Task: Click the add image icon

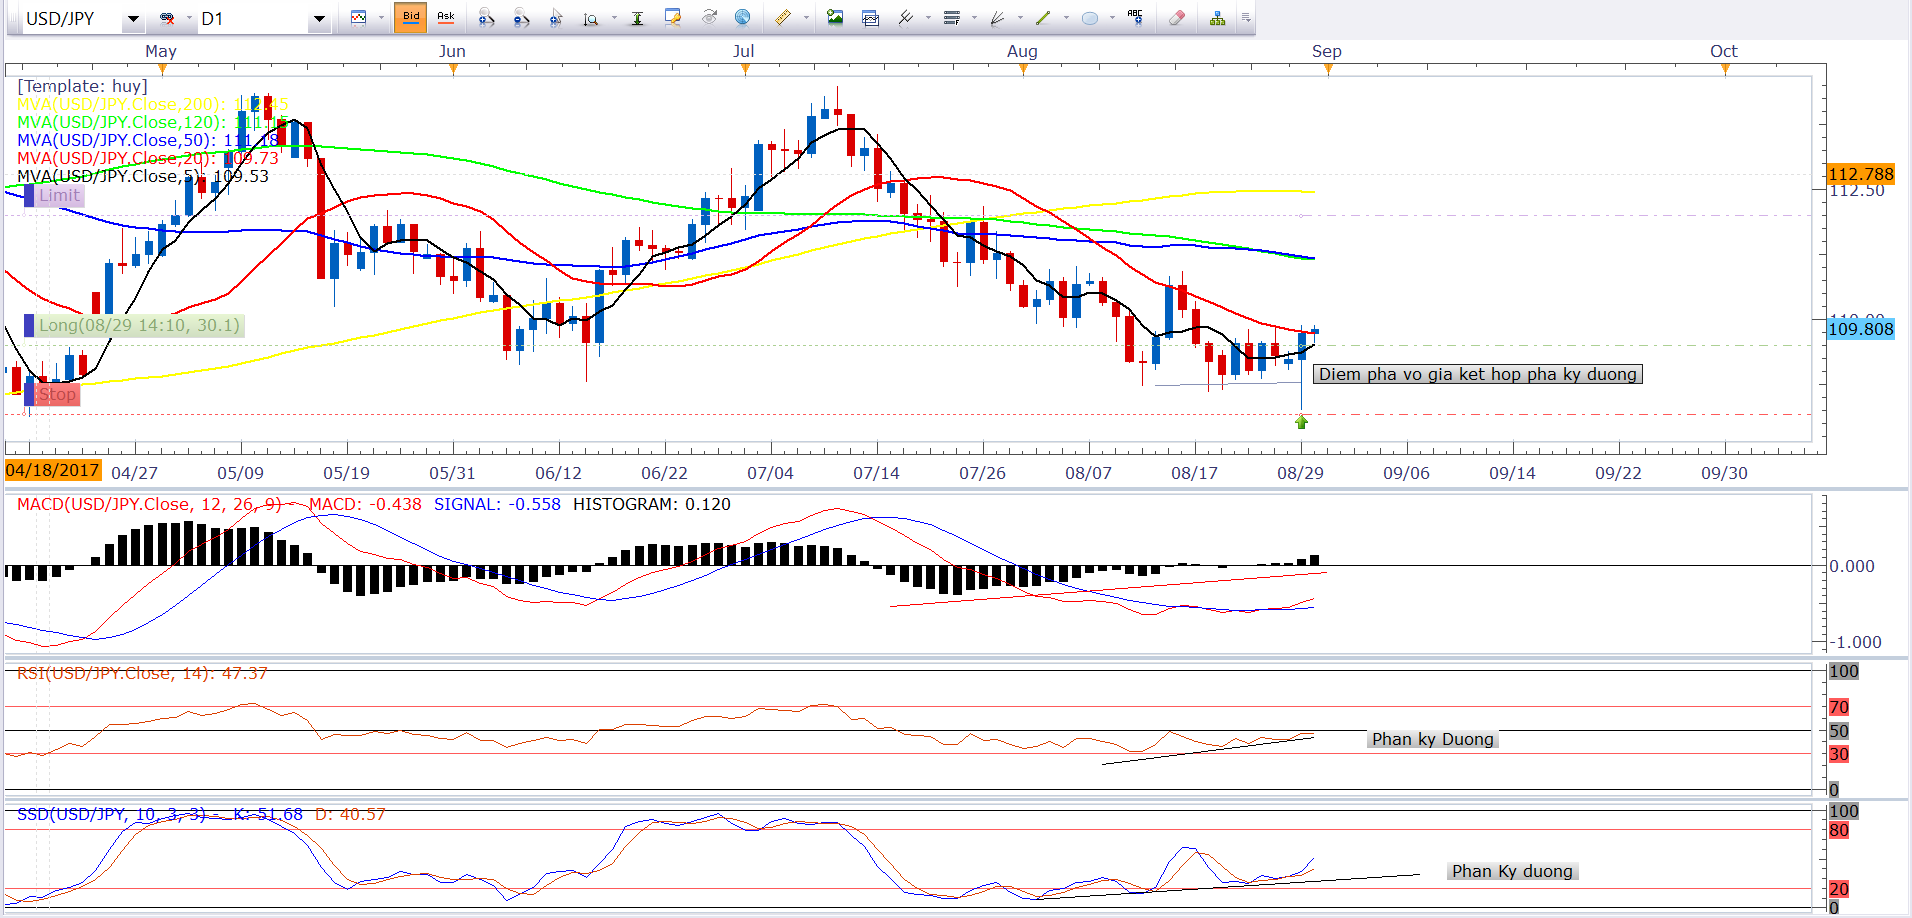Action: tap(835, 18)
